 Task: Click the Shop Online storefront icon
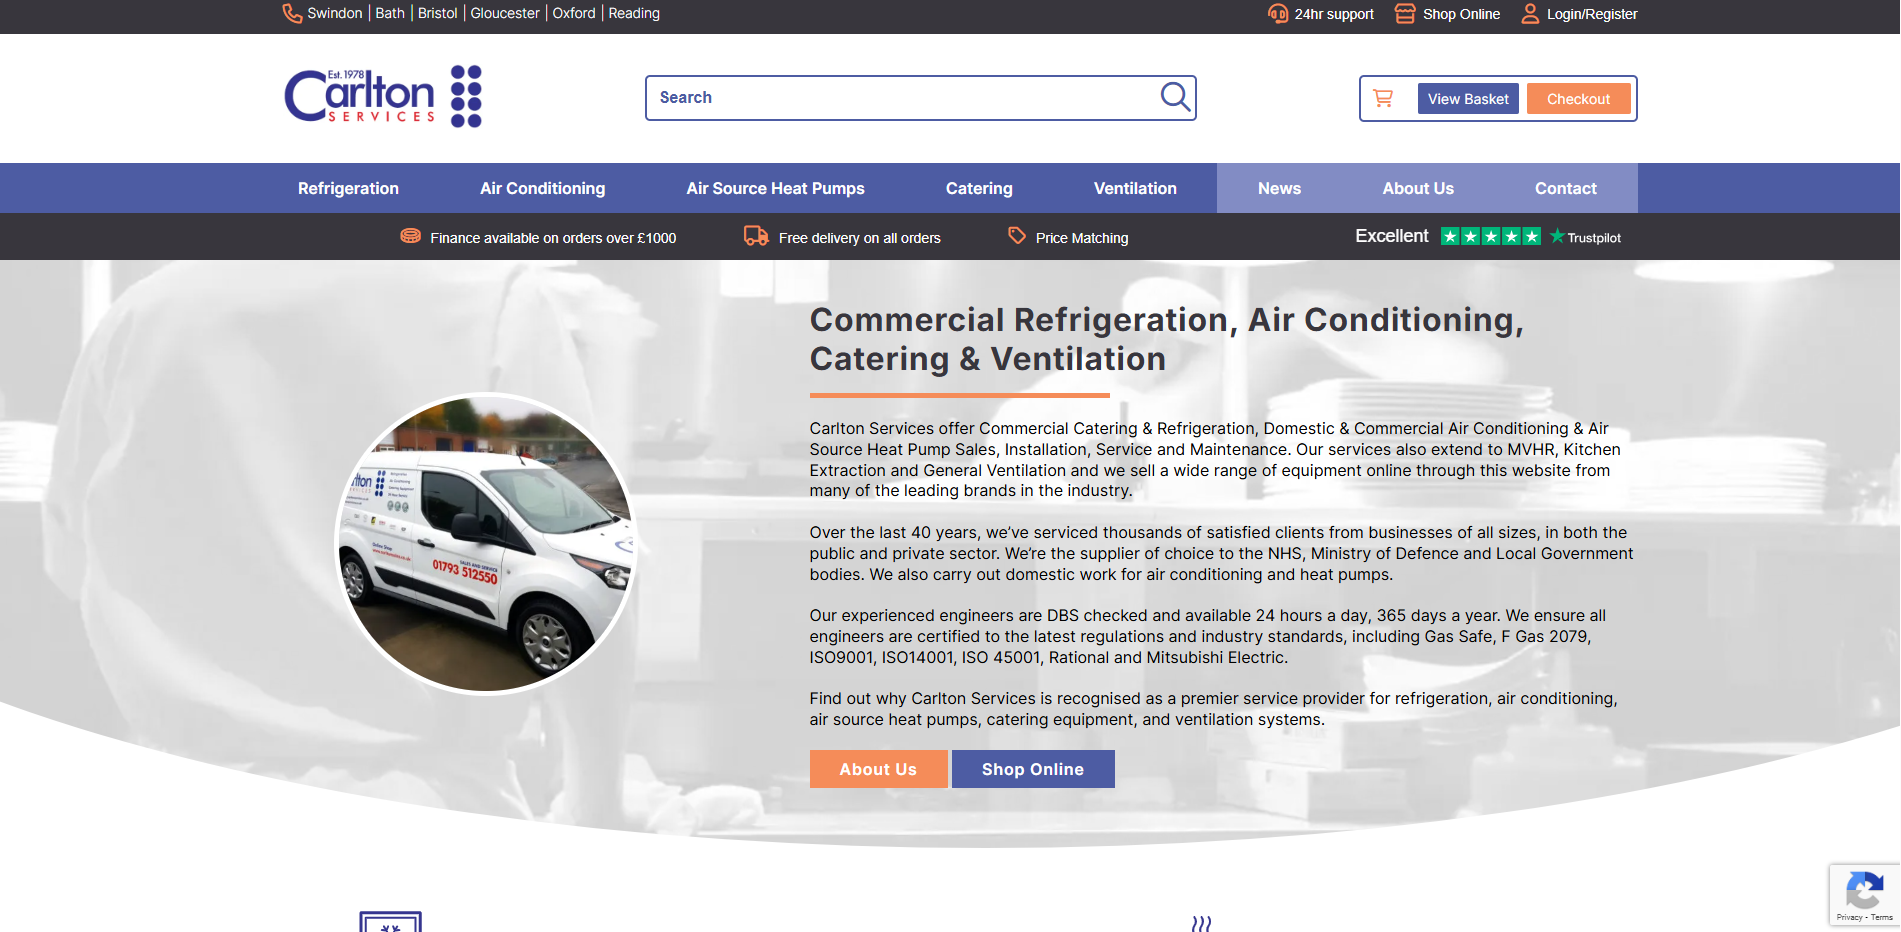(1405, 14)
